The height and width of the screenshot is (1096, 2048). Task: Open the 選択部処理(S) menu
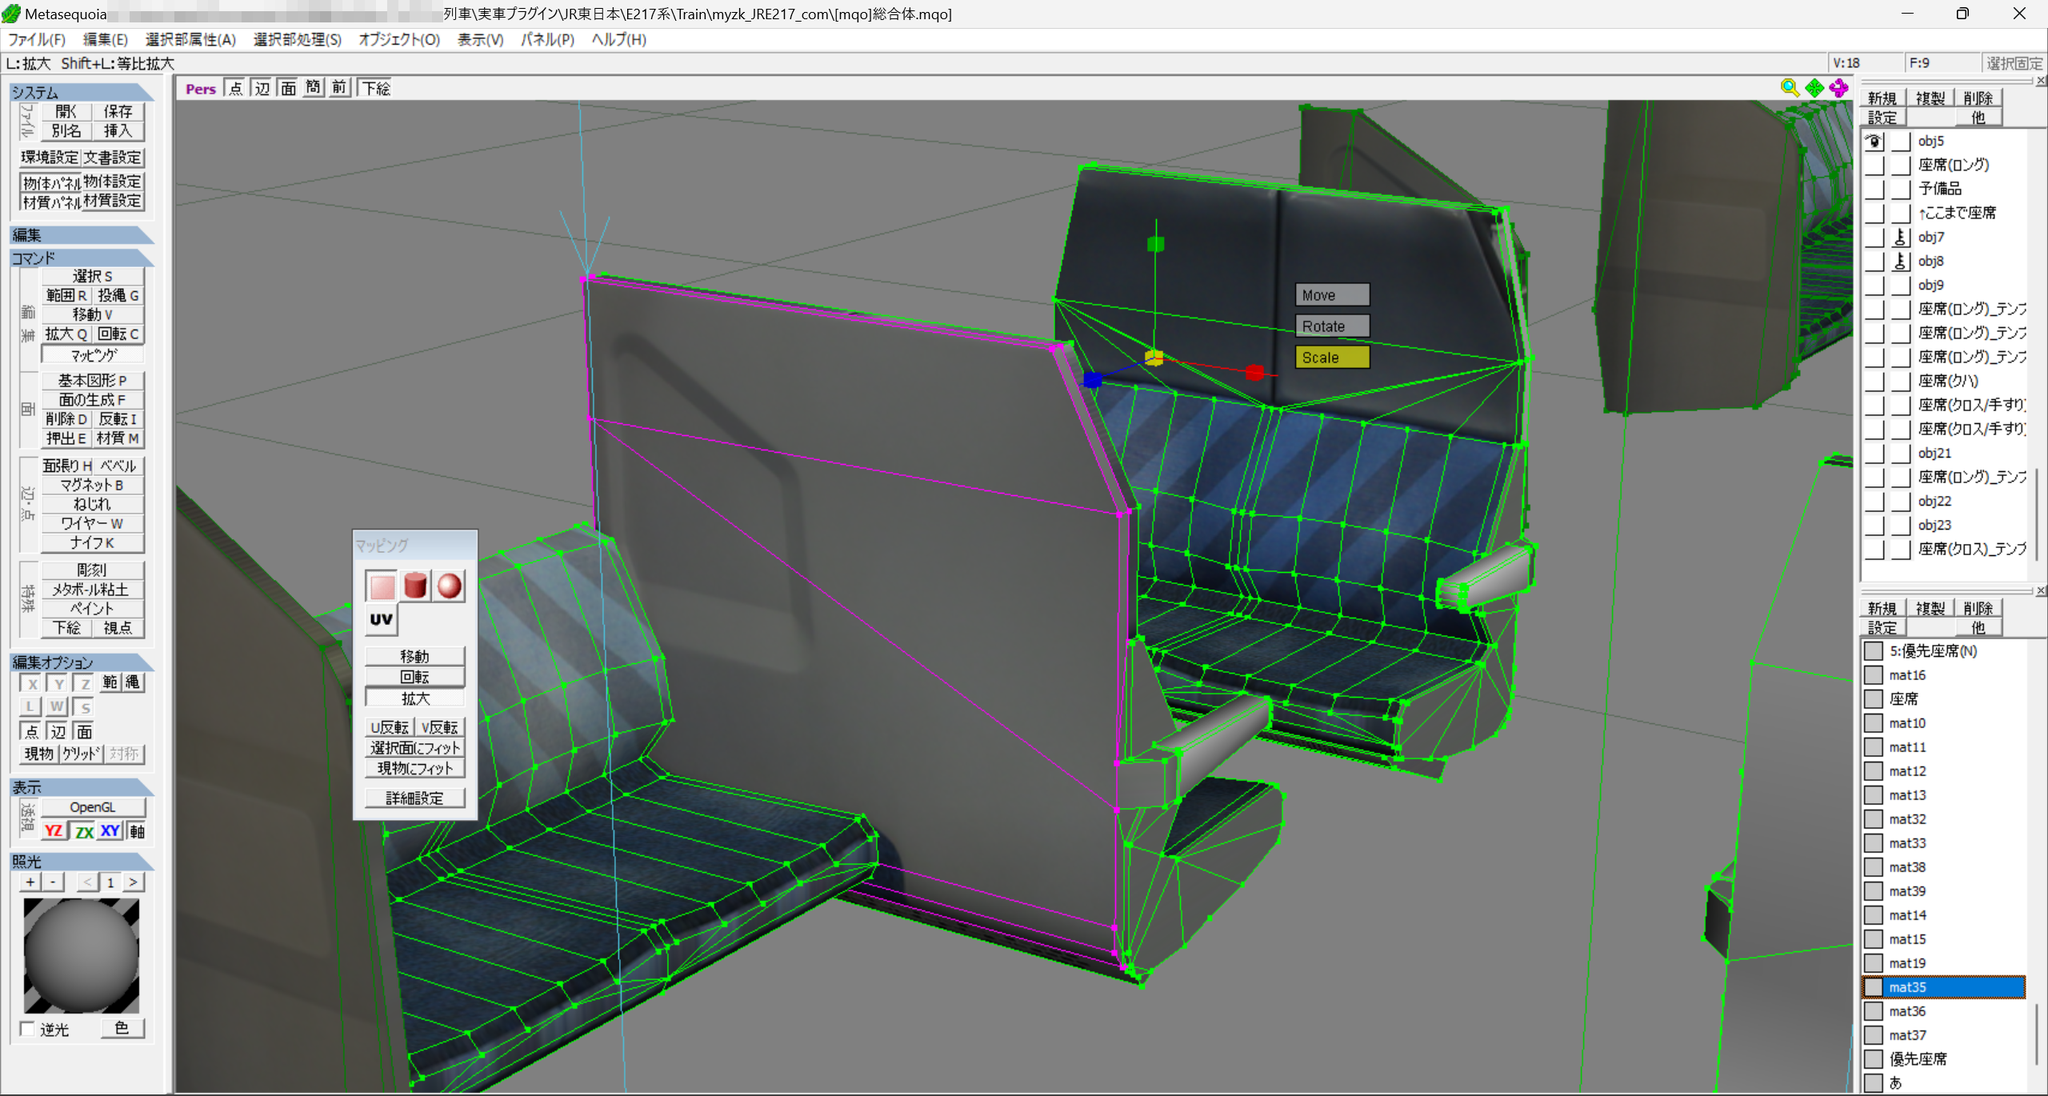297,39
